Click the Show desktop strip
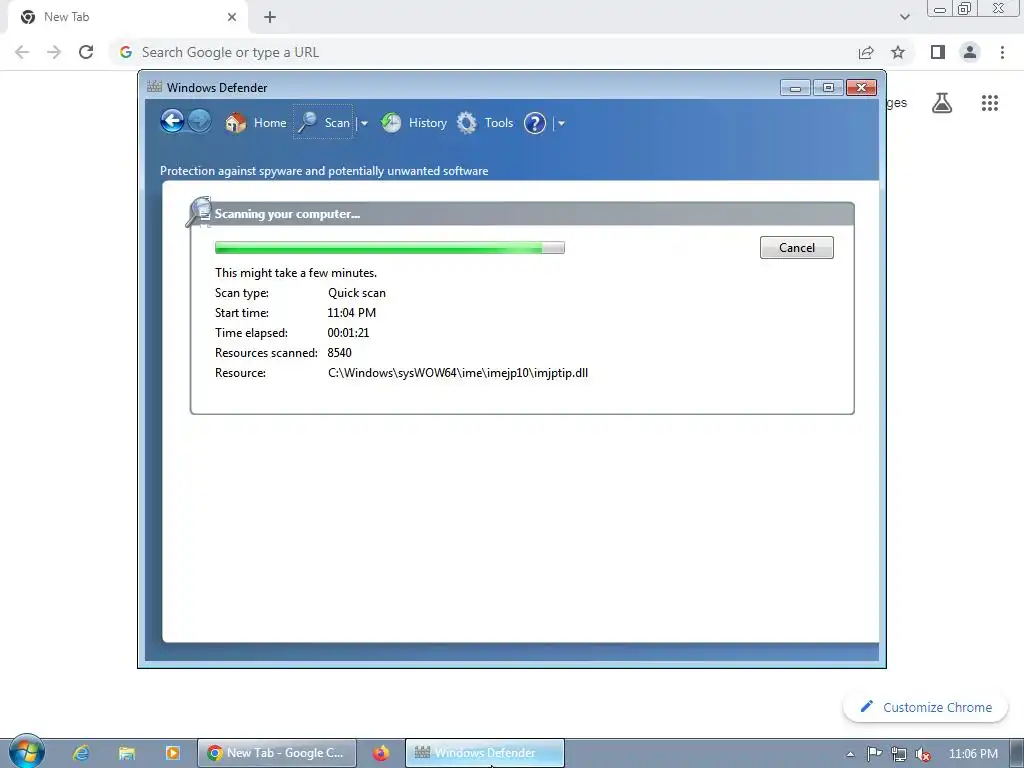This screenshot has height=768, width=1024. point(1017,753)
